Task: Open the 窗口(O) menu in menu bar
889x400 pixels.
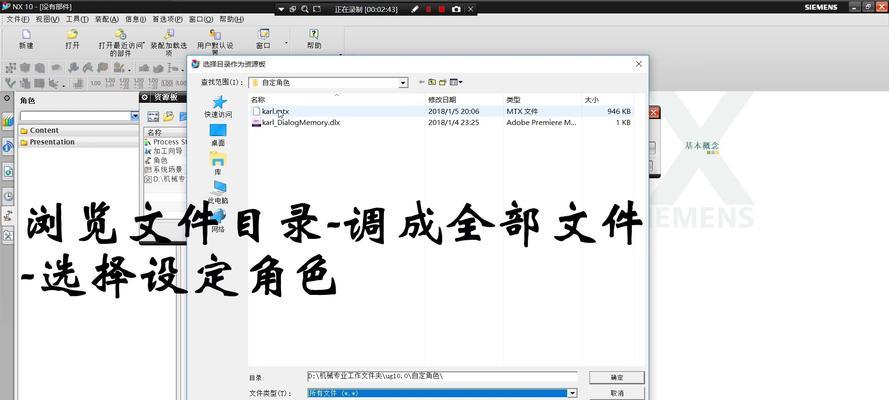Action: pyautogui.click(x=200, y=19)
